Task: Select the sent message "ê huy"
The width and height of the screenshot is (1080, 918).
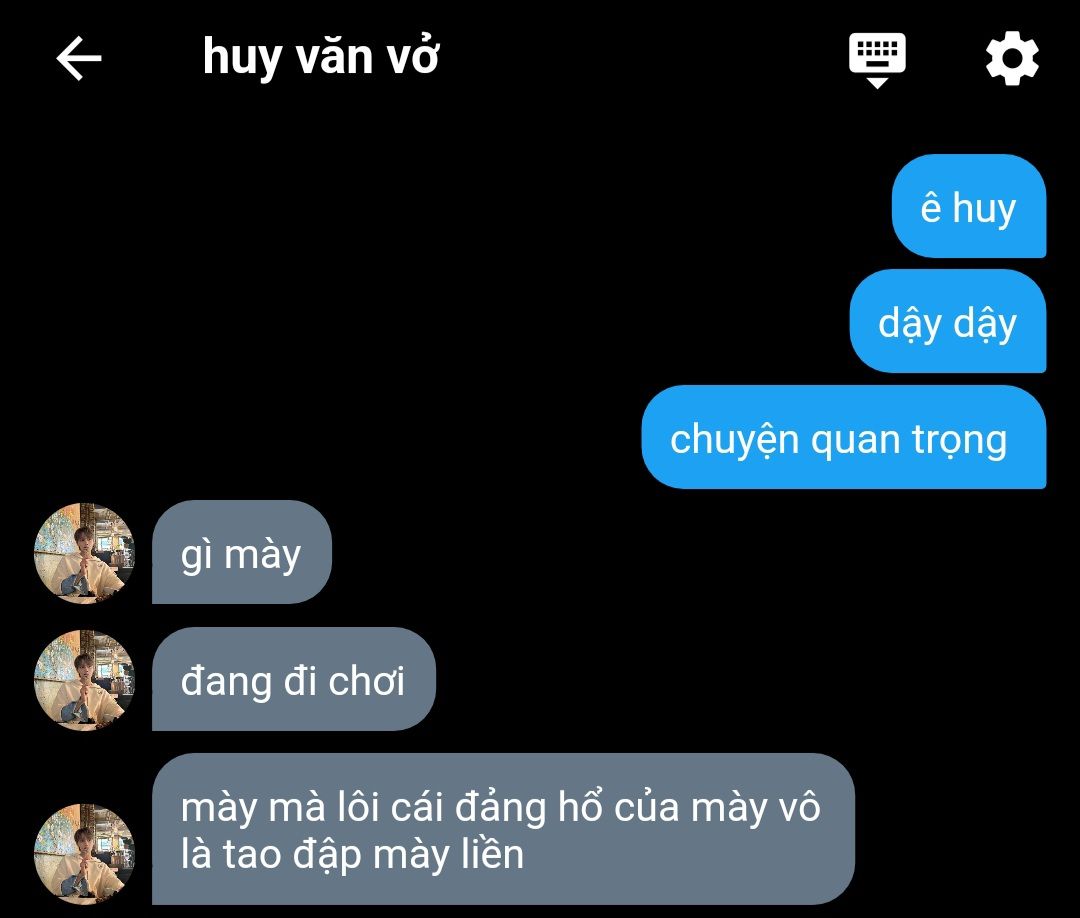Action: 969,206
